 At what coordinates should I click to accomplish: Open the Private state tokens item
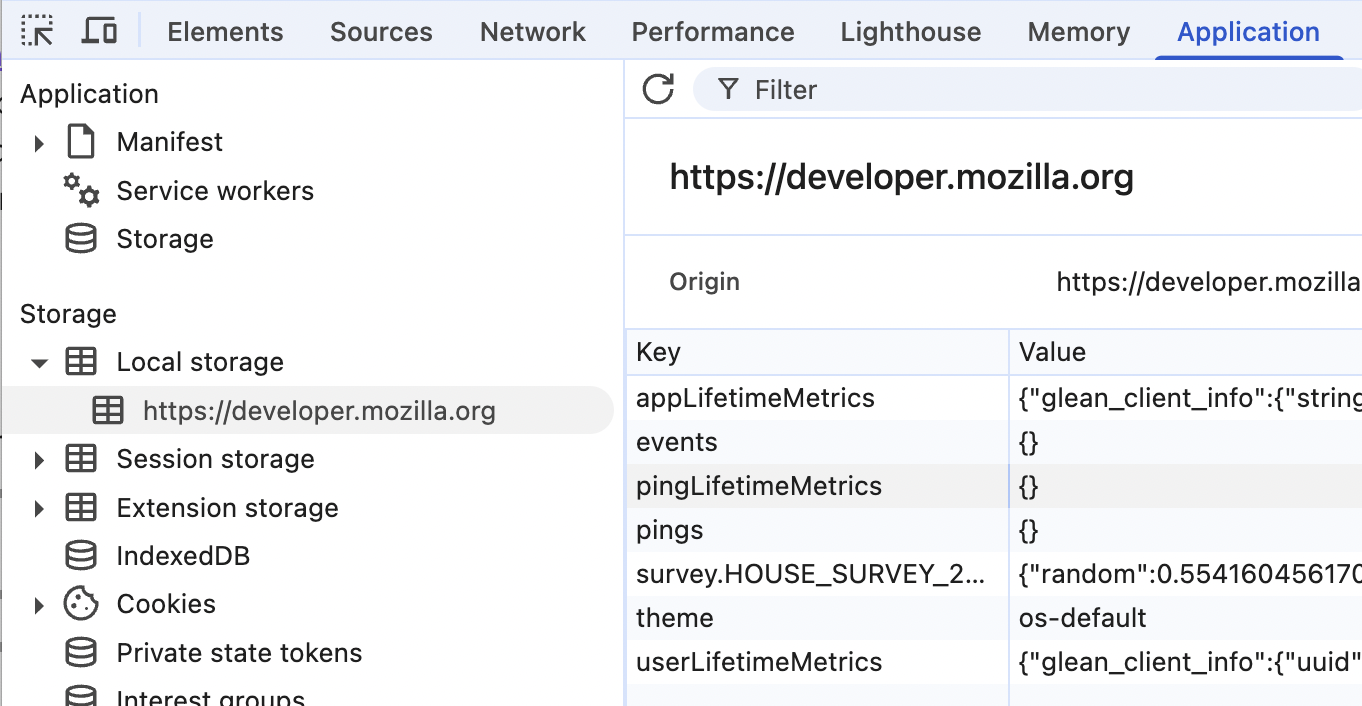point(239,653)
